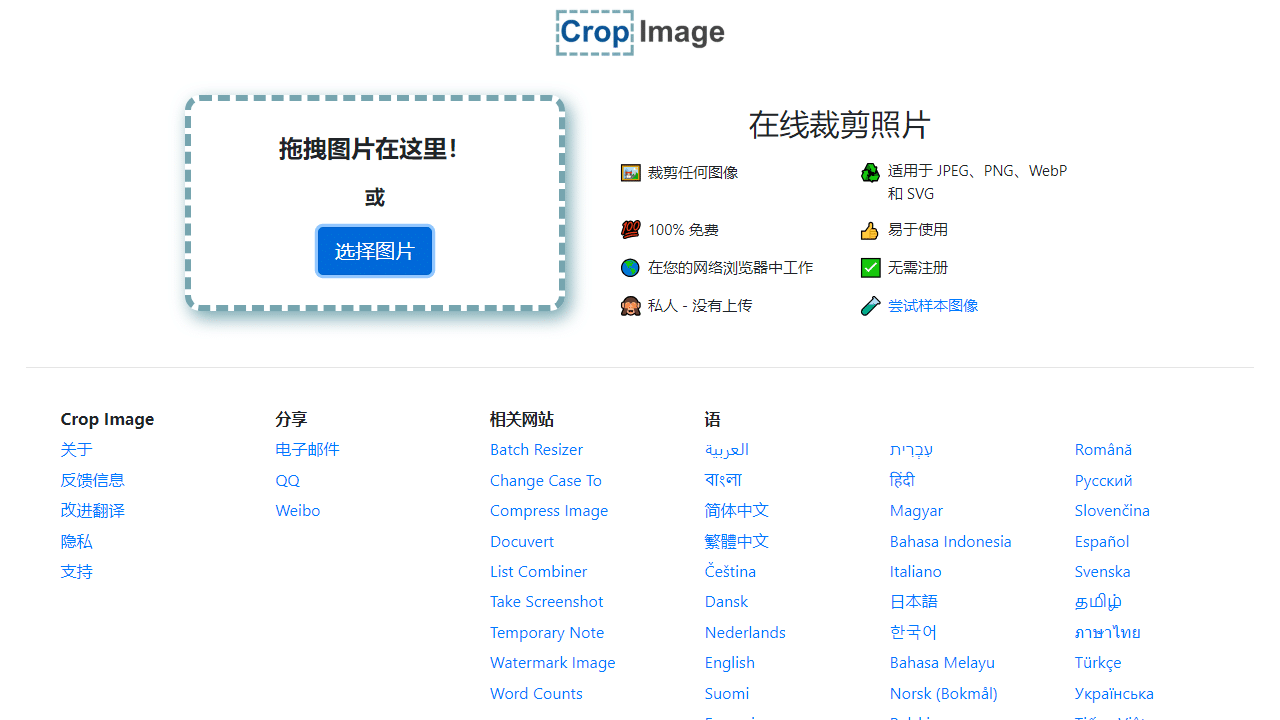Click the 选择图片 button

click(375, 251)
